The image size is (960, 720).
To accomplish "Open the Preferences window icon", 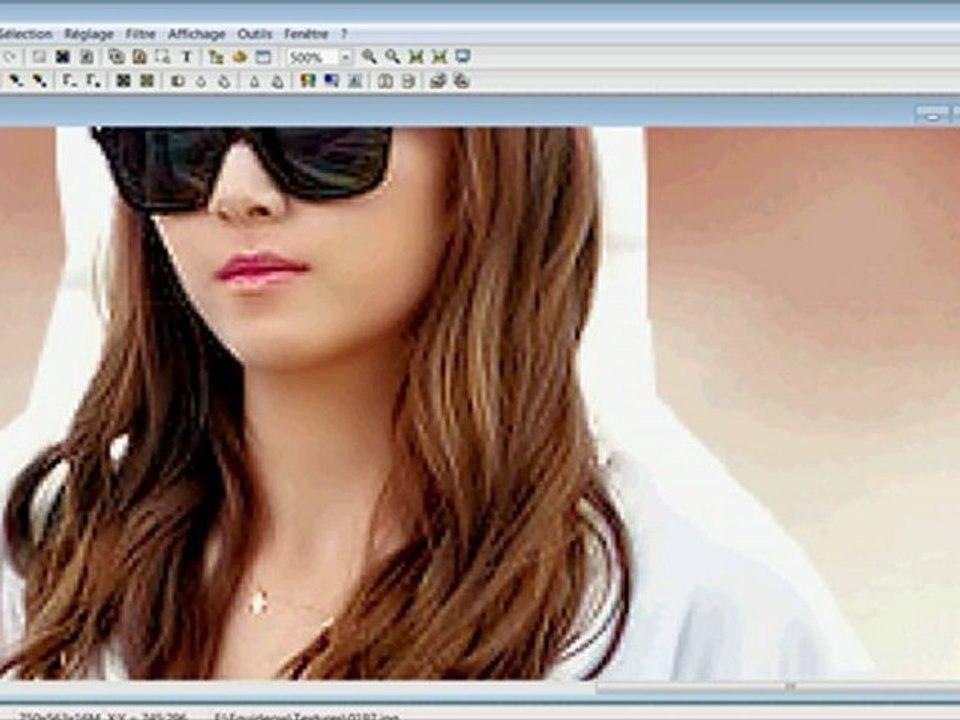I will (x=263, y=58).
